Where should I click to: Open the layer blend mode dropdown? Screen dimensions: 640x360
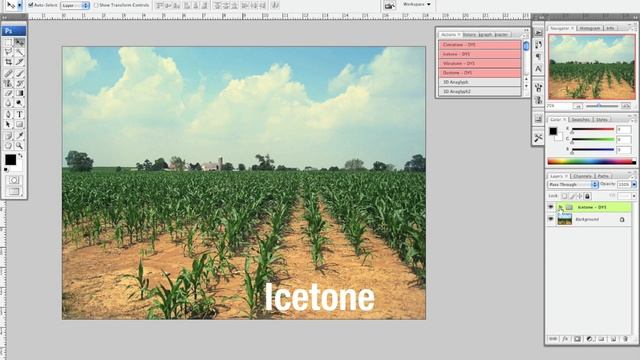(573, 184)
